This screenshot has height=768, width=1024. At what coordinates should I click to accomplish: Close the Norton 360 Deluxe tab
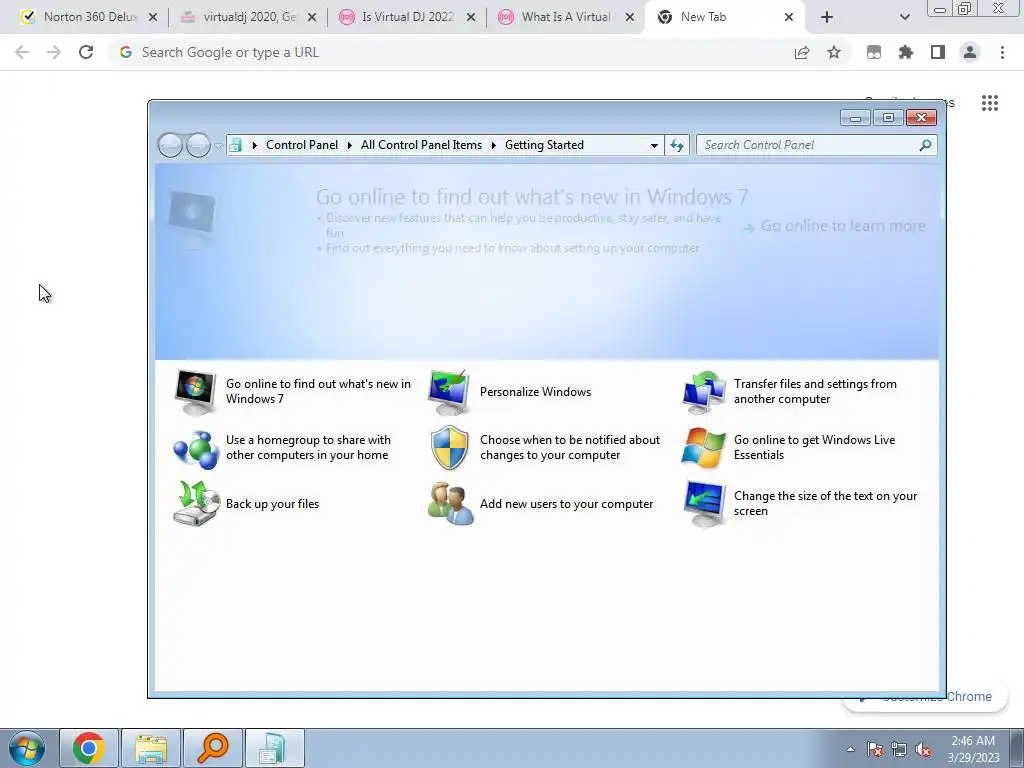tap(153, 18)
